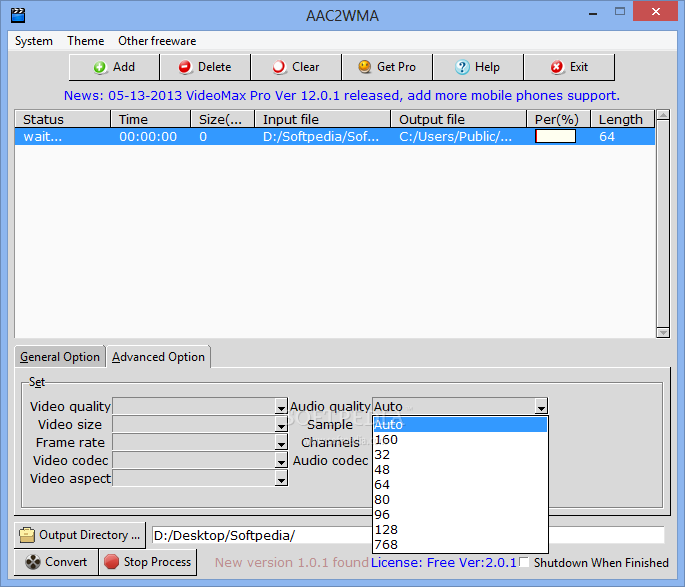Click the Per(%) column header
Viewport: 685px width, 587px height.
(558, 119)
